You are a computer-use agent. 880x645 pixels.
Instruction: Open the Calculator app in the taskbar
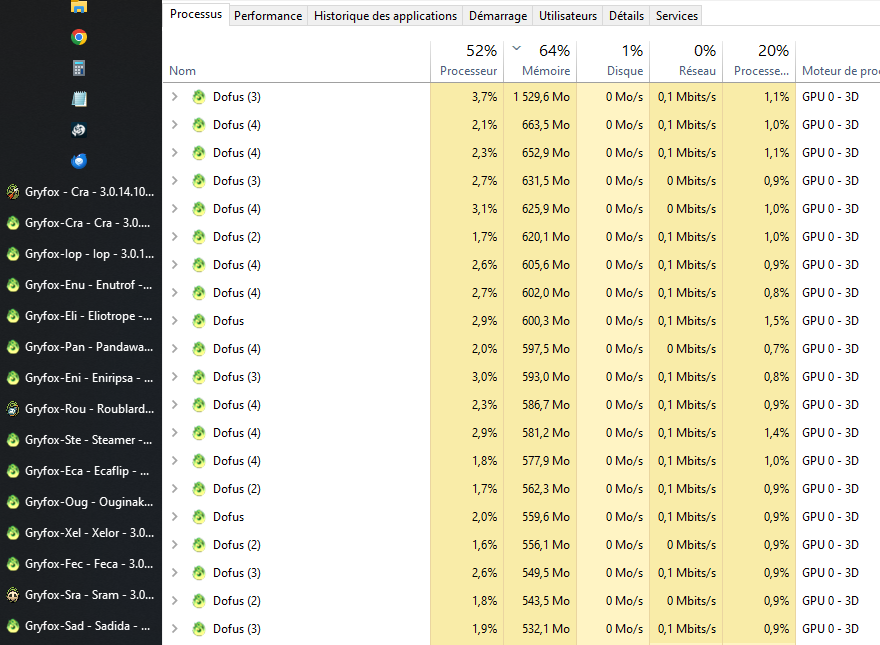(x=79, y=68)
